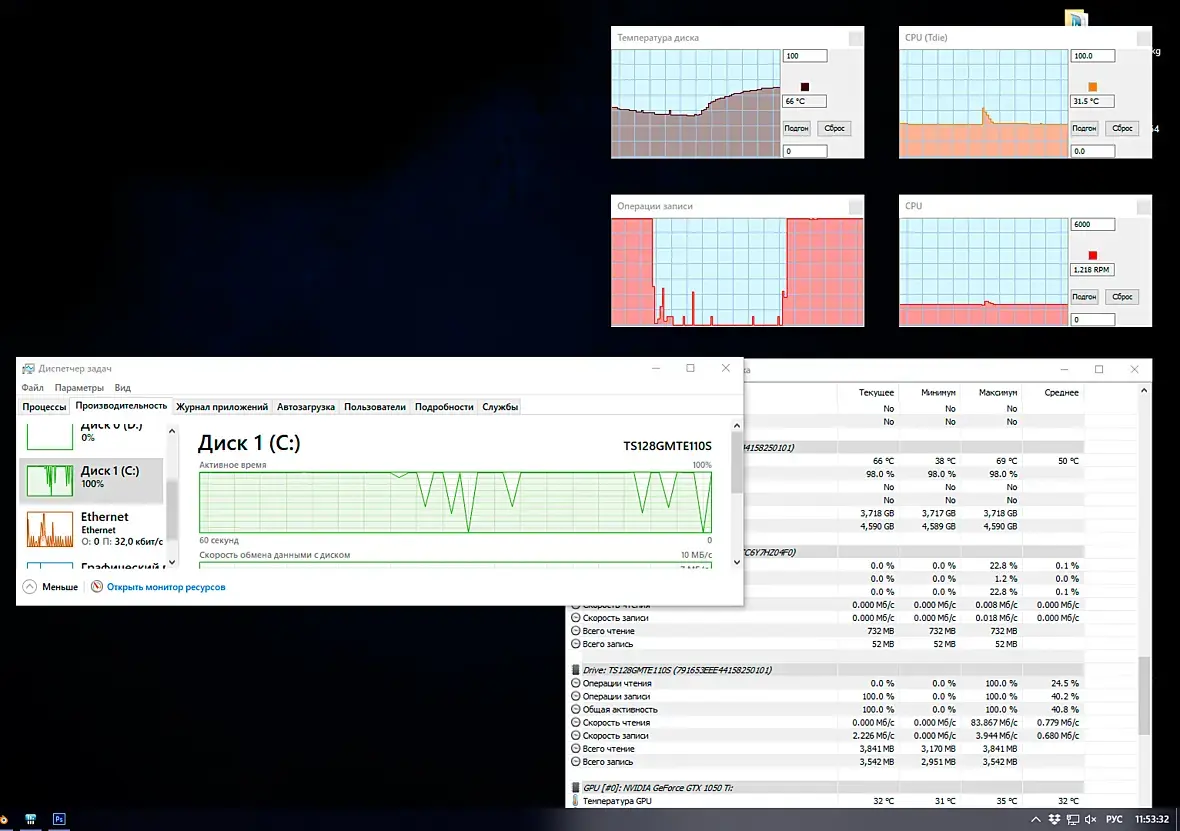Click GPU chip icon beside NVIDIA GeForce header

576,787
